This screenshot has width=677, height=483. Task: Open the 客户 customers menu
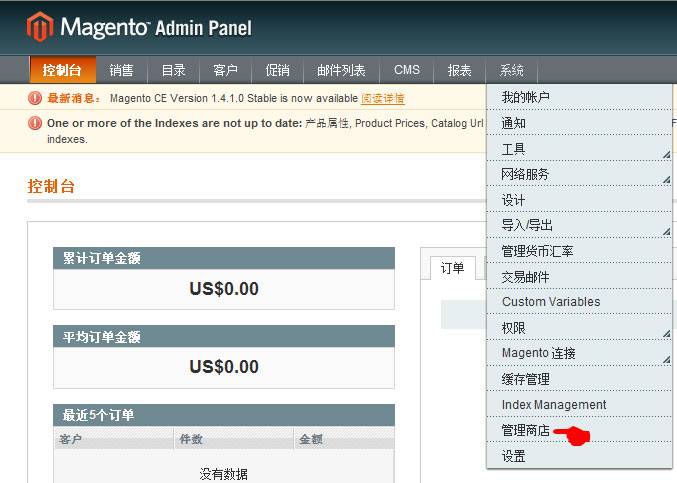click(225, 70)
